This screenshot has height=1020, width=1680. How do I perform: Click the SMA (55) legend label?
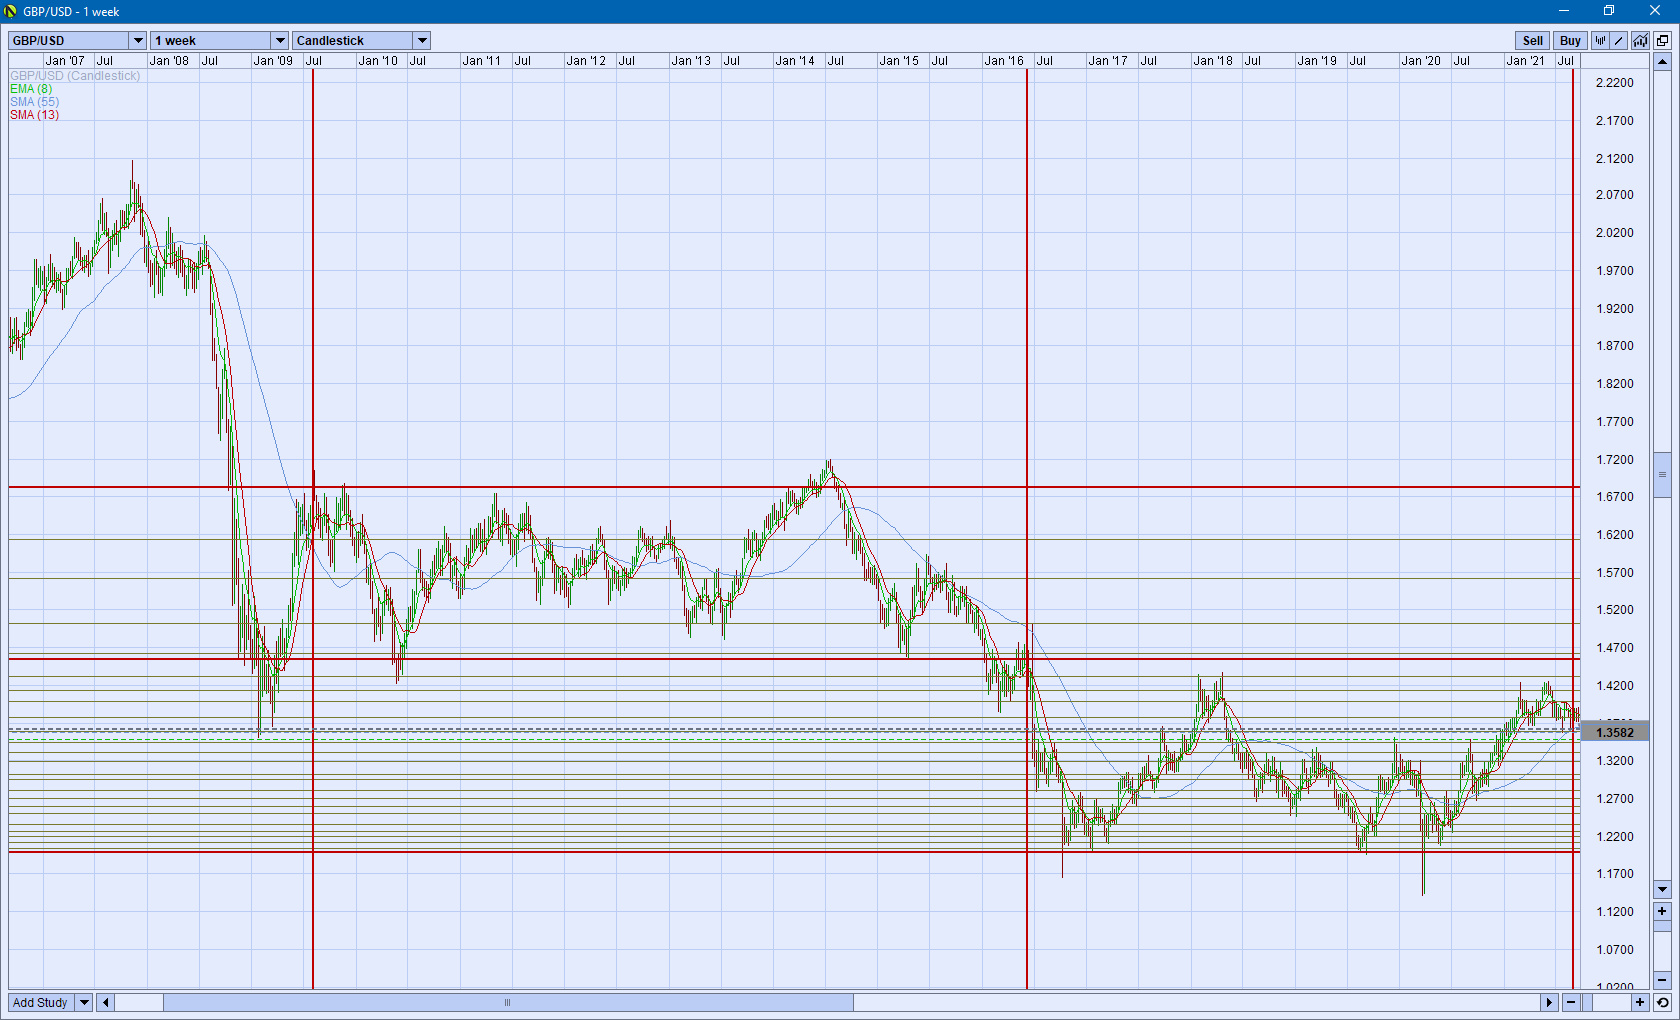coord(35,102)
